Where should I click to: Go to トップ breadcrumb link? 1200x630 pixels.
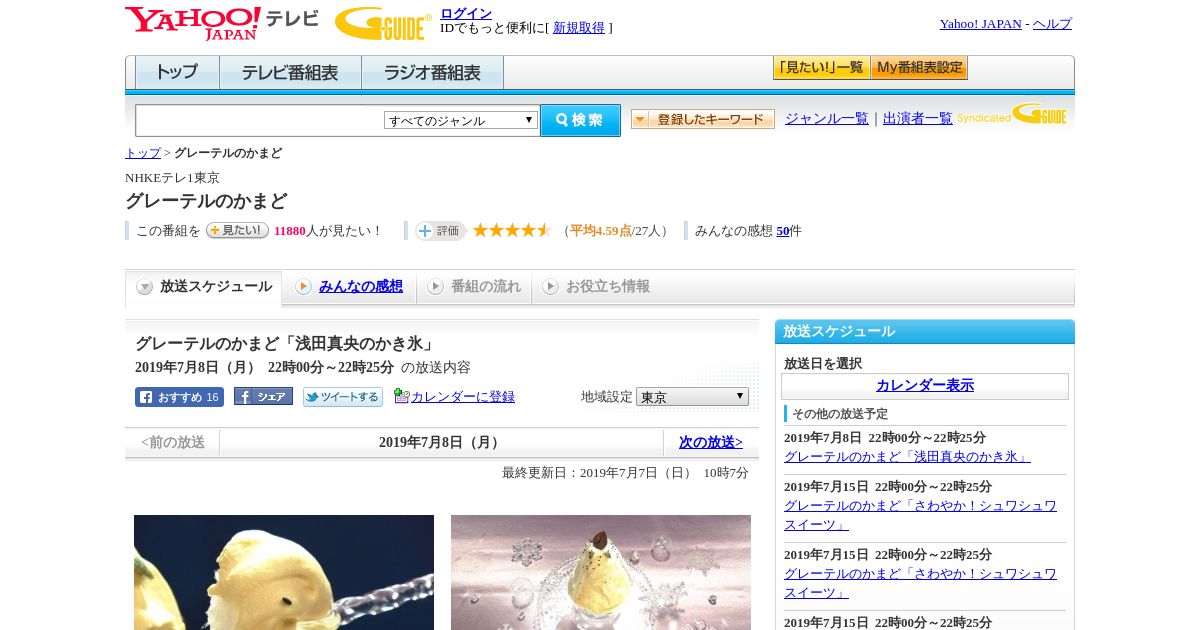point(143,153)
